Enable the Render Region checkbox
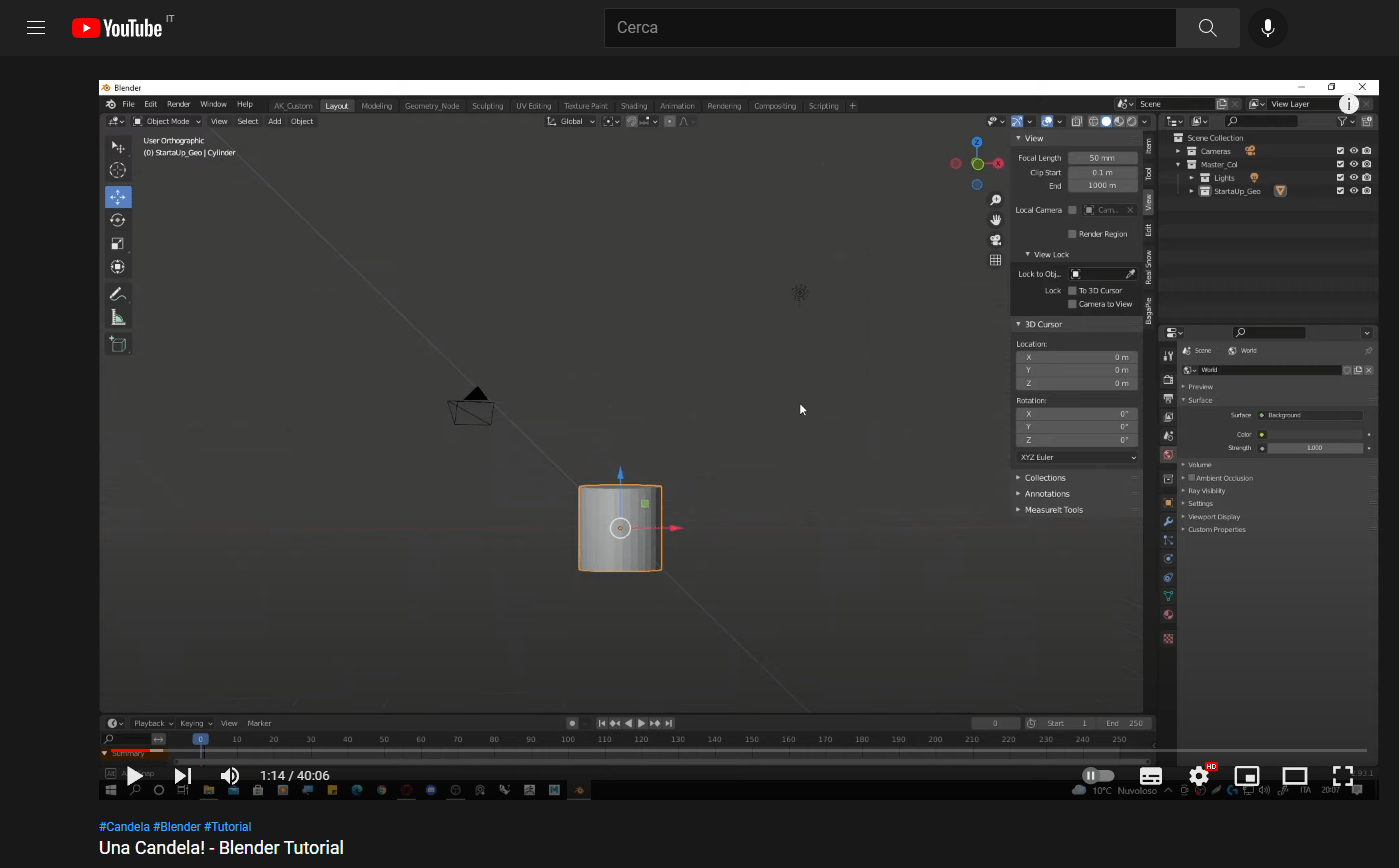Viewport: 1399px width, 868px height. 1073,234
